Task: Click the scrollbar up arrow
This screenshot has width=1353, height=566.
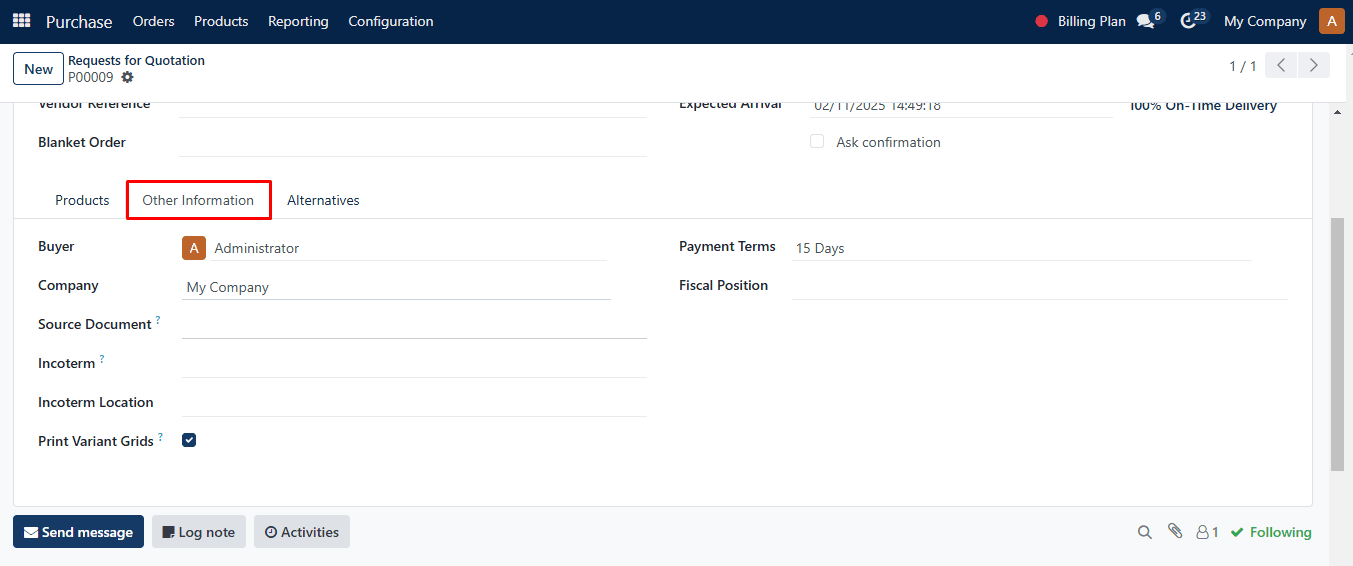Action: click(x=1337, y=112)
